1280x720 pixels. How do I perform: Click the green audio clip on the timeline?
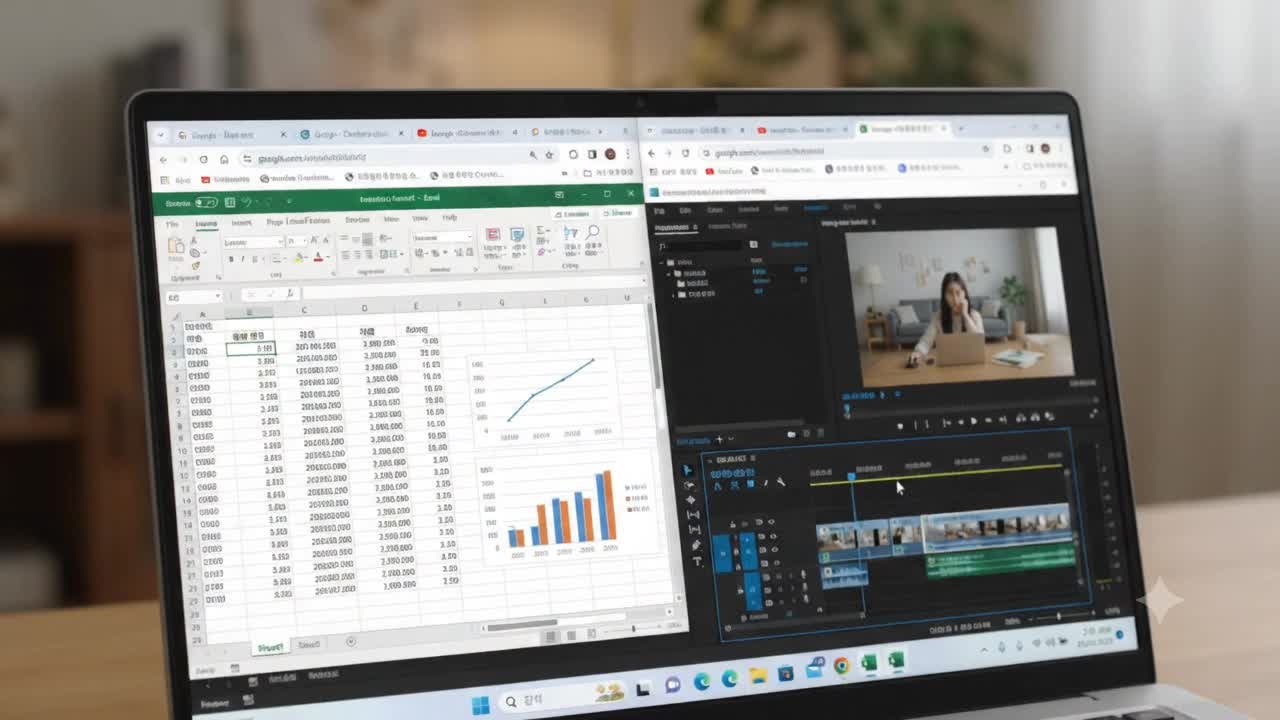pyautogui.click(x=1000, y=561)
